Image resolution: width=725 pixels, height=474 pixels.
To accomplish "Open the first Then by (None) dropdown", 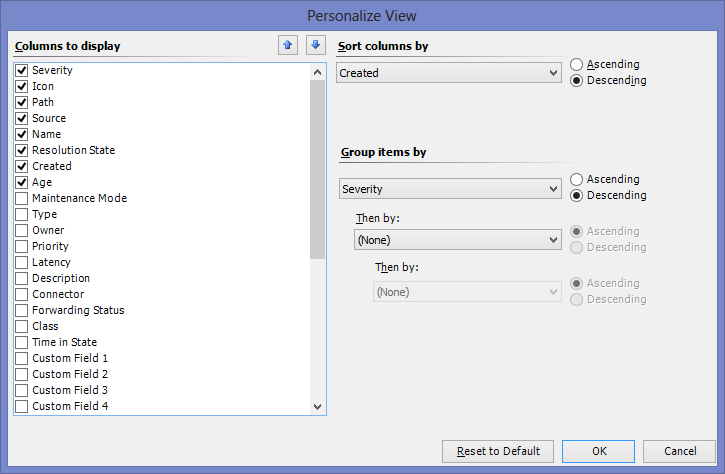I will [458, 240].
